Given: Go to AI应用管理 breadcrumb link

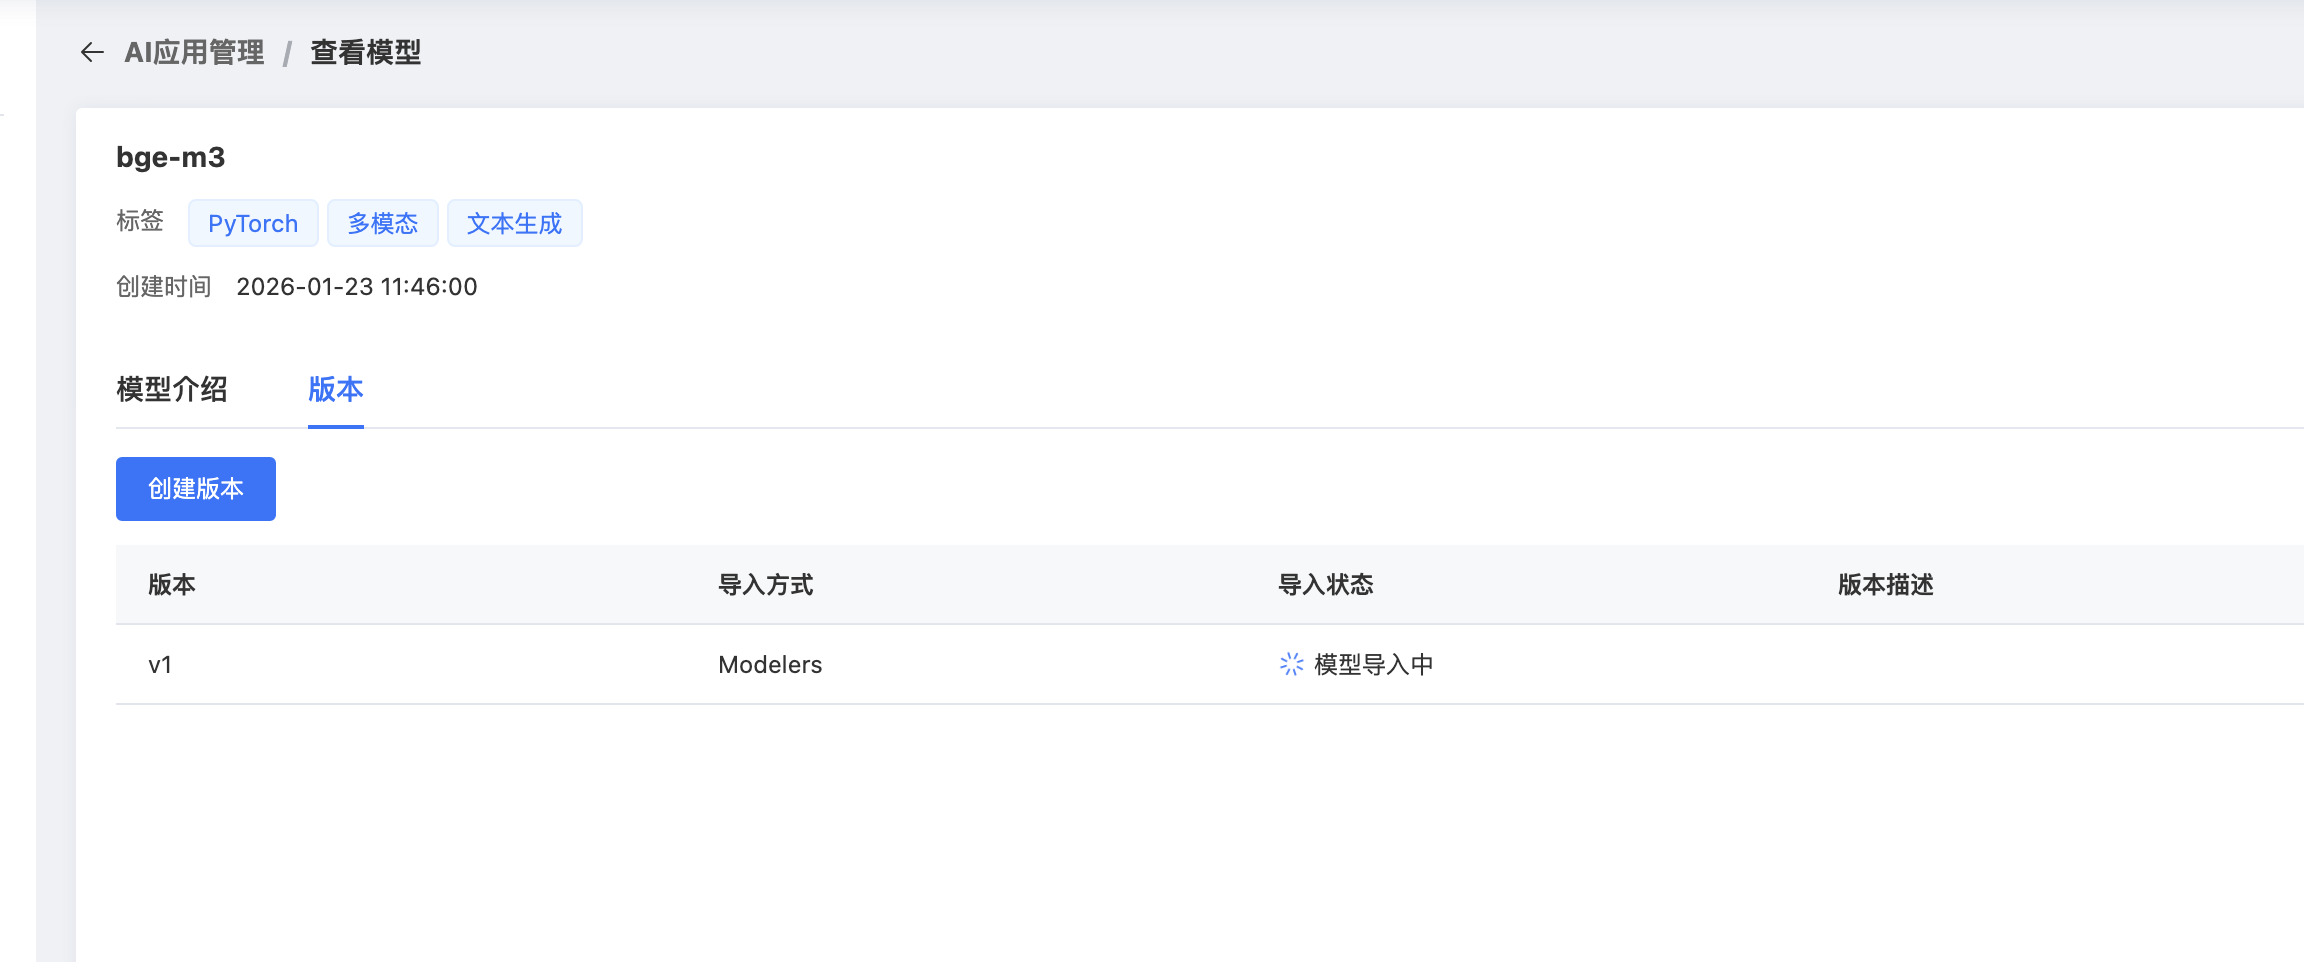Looking at the screenshot, I should (x=194, y=52).
